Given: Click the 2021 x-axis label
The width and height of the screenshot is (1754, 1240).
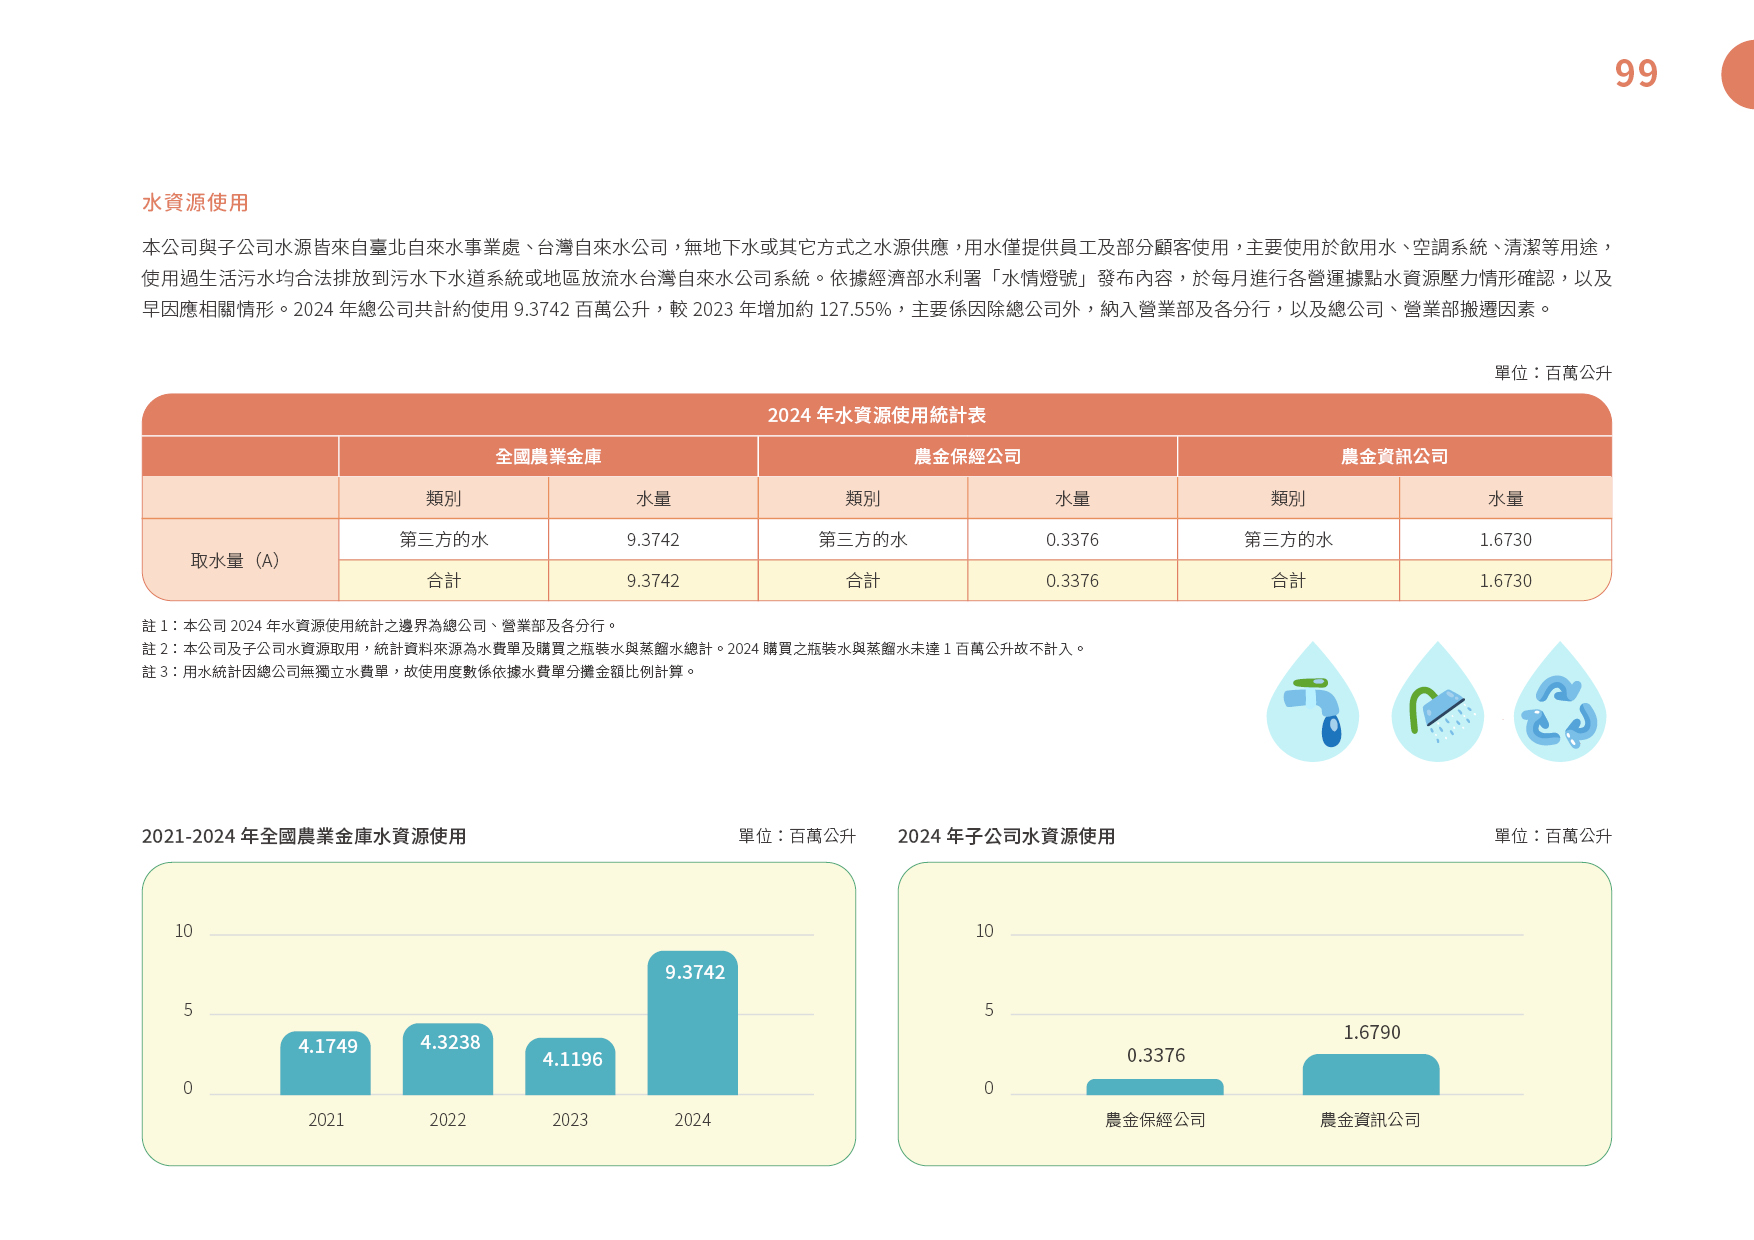Looking at the screenshot, I should tap(326, 1120).
